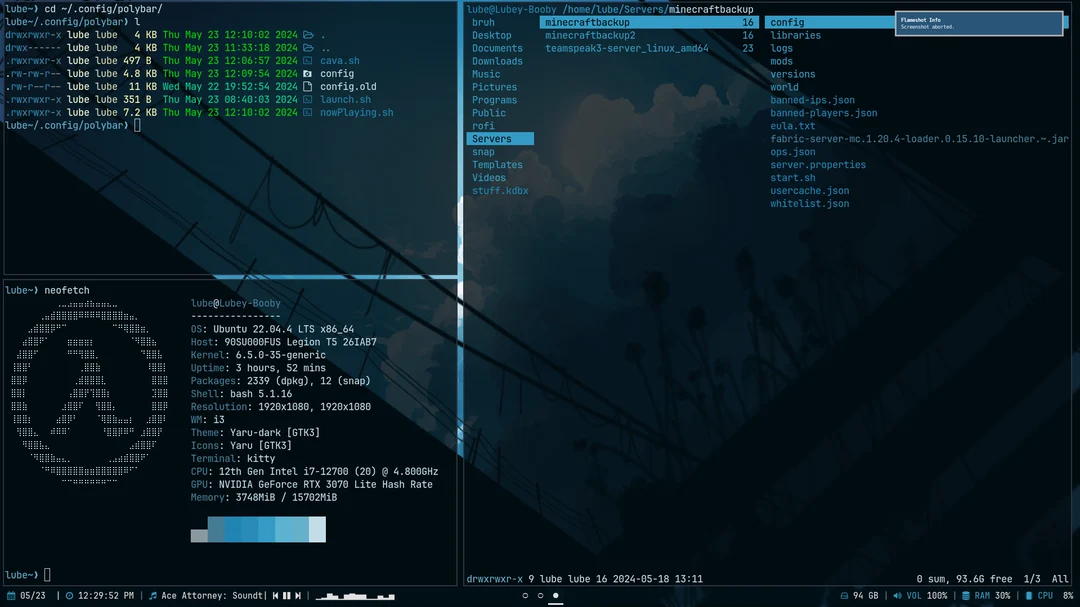Screen dimensions: 1080x607
Task: Toggle pause on the playing track
Action: 285,595
